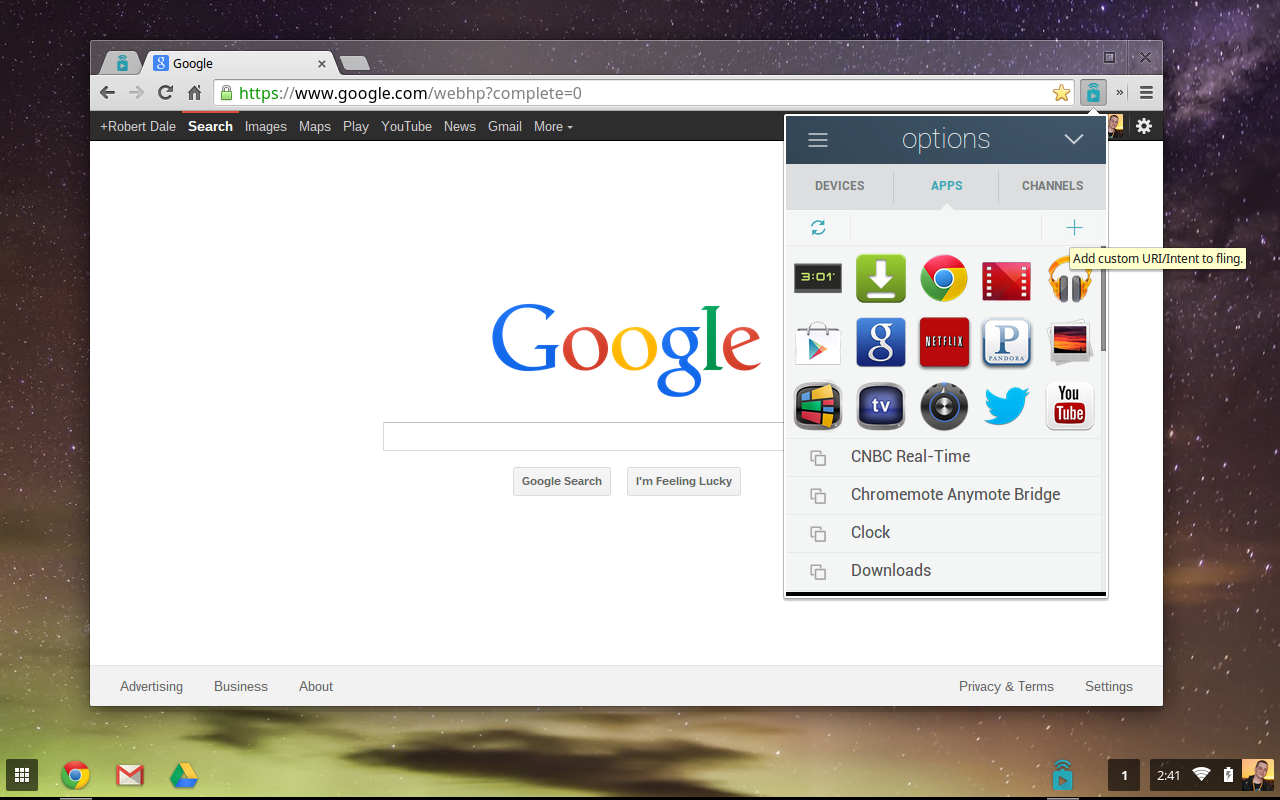The width and height of the screenshot is (1280, 800).
Task: Launch the Chrome app icon in Chromemote
Action: pos(944,278)
